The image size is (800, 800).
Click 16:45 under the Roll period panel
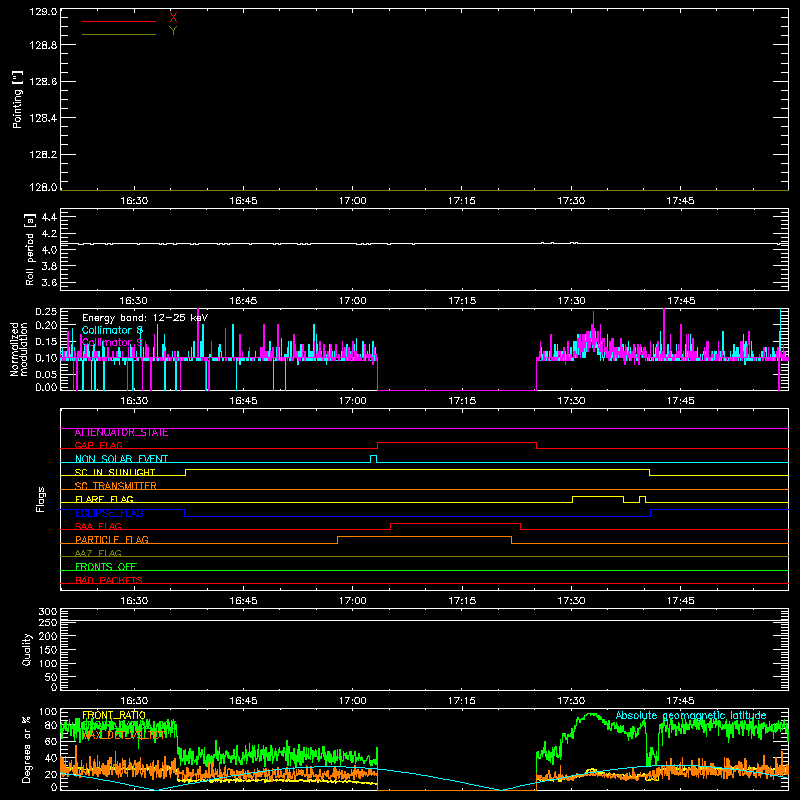tap(243, 301)
